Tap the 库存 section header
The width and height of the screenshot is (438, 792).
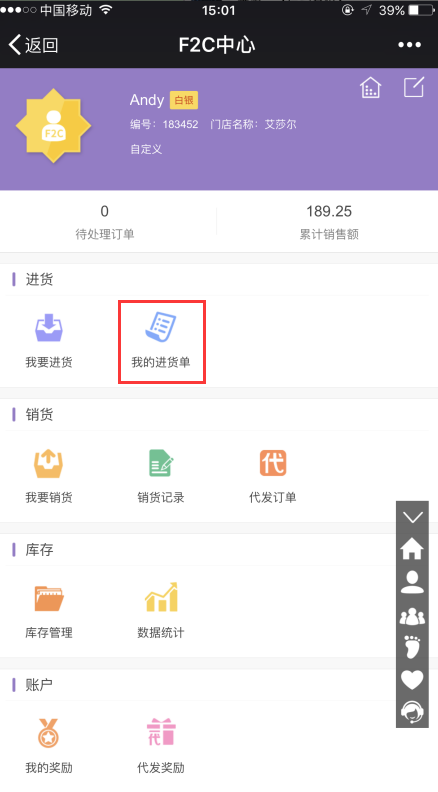(x=39, y=550)
